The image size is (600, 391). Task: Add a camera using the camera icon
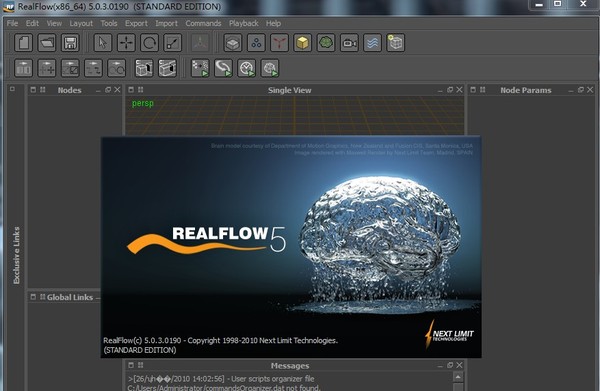[x=349, y=43]
